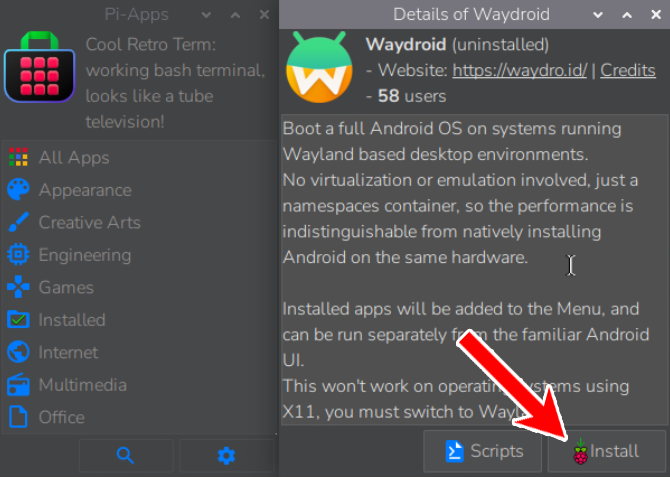
Task: Open Creative Arts brush icon
Action: tap(18, 222)
